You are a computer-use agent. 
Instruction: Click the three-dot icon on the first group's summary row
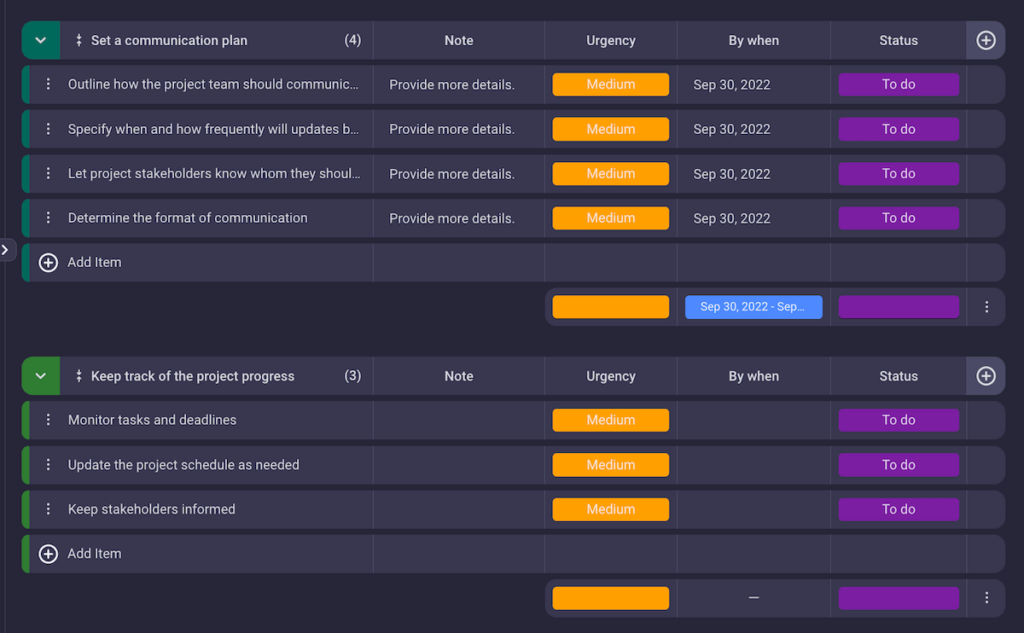pyautogui.click(x=986, y=307)
